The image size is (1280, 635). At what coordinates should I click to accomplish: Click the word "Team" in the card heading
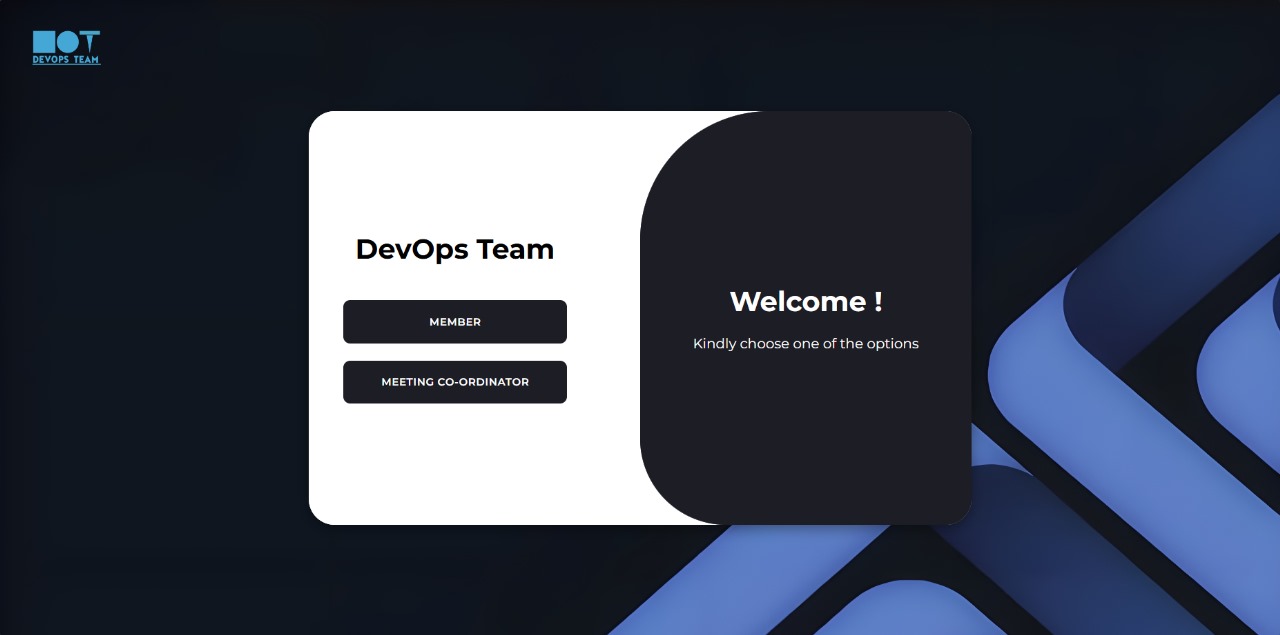[x=515, y=249]
